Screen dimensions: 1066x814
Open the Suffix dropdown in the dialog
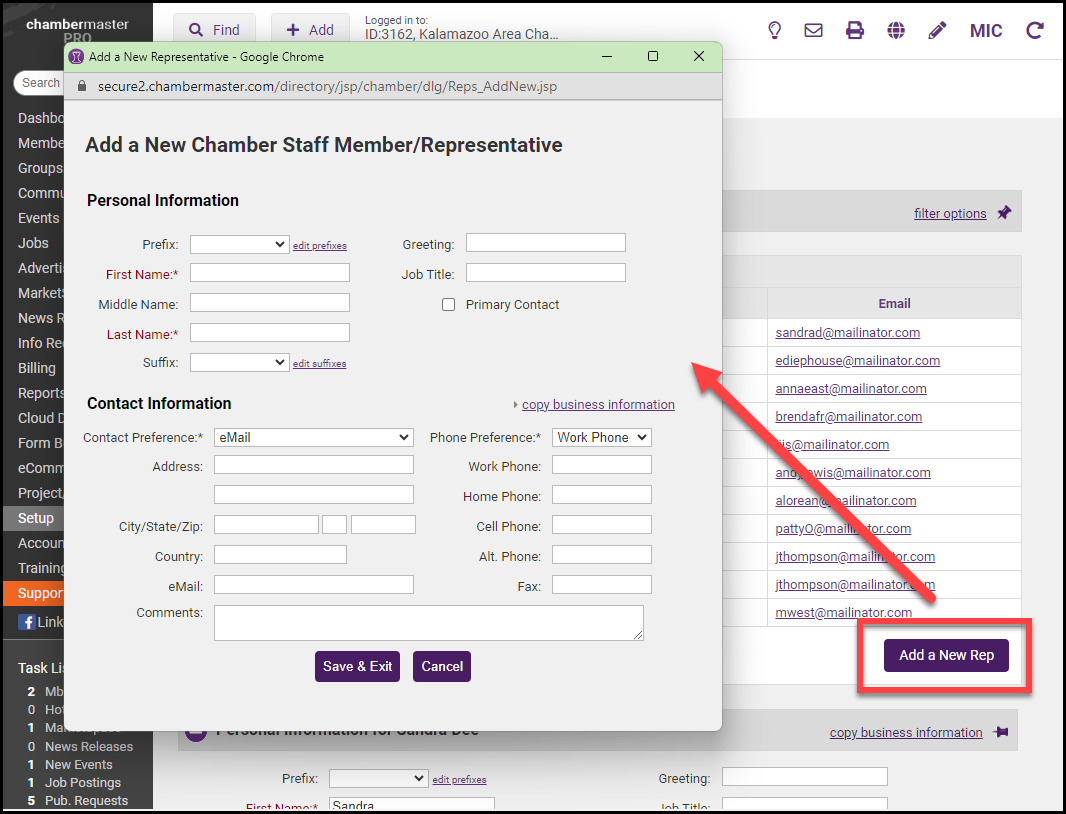[239, 362]
